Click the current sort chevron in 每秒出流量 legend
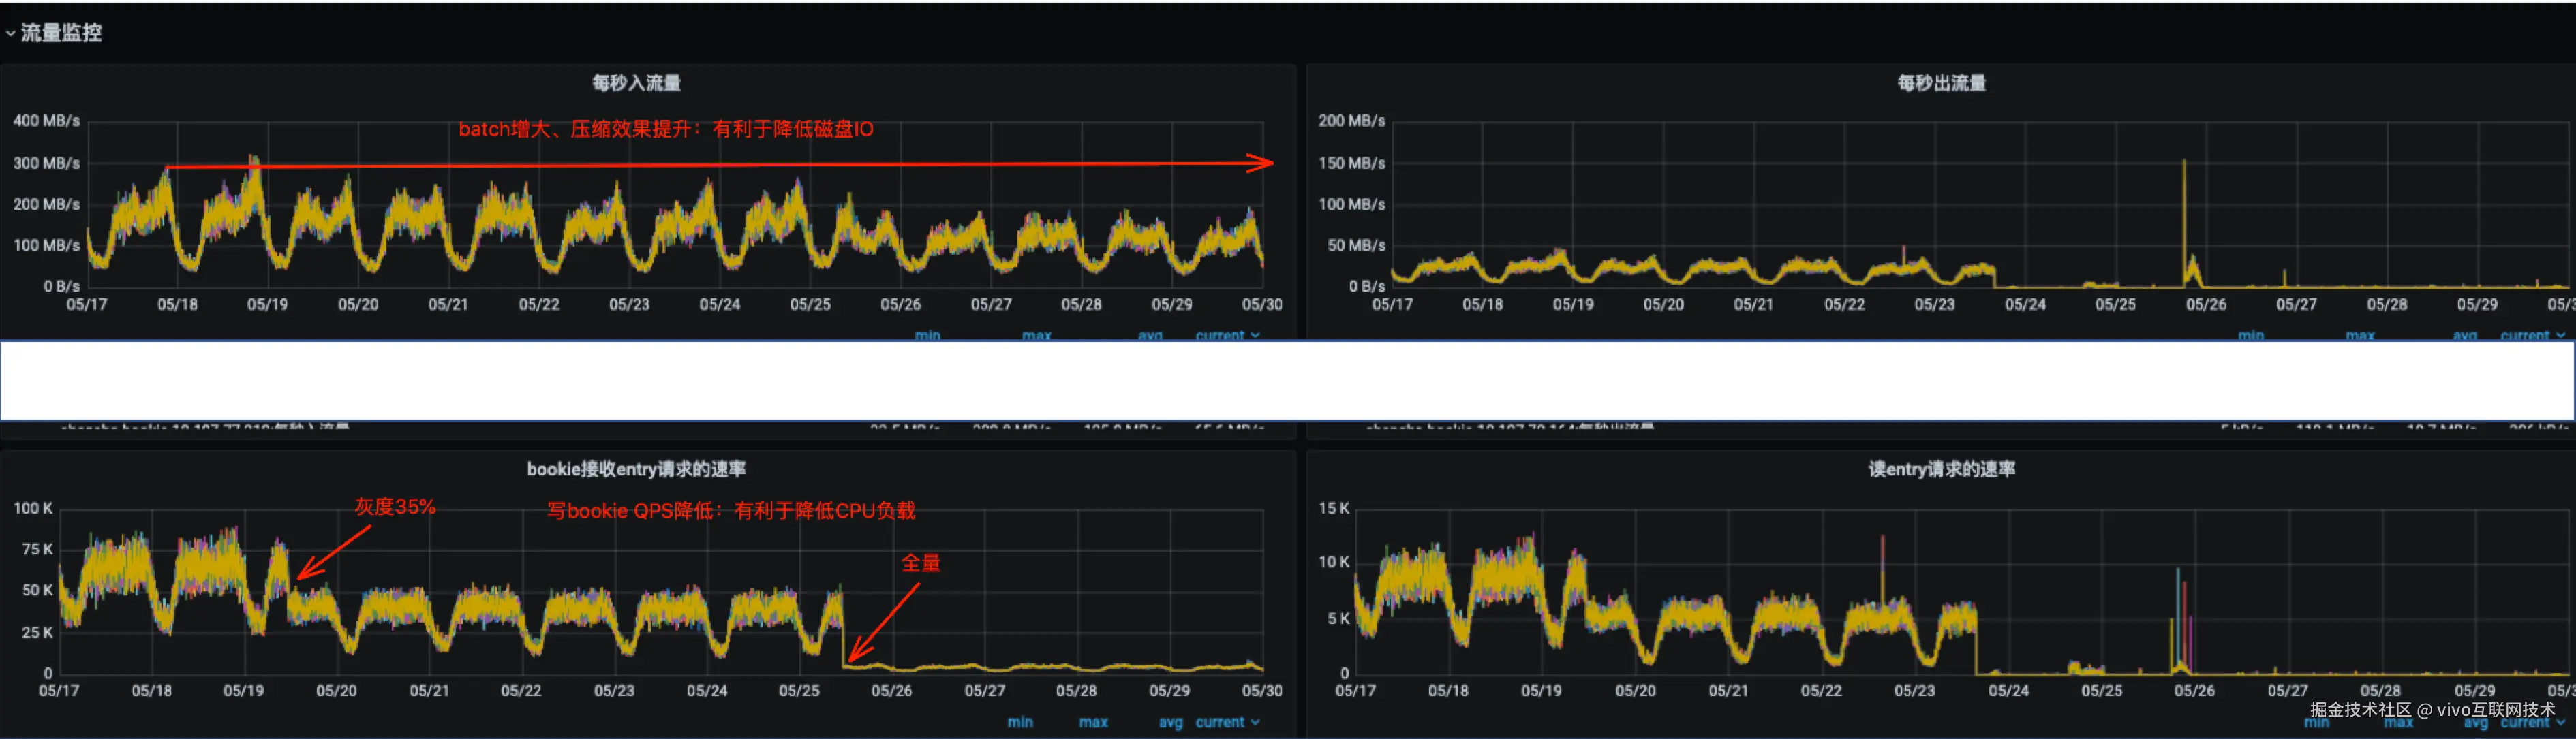This screenshot has height=739, width=2576. point(2560,335)
